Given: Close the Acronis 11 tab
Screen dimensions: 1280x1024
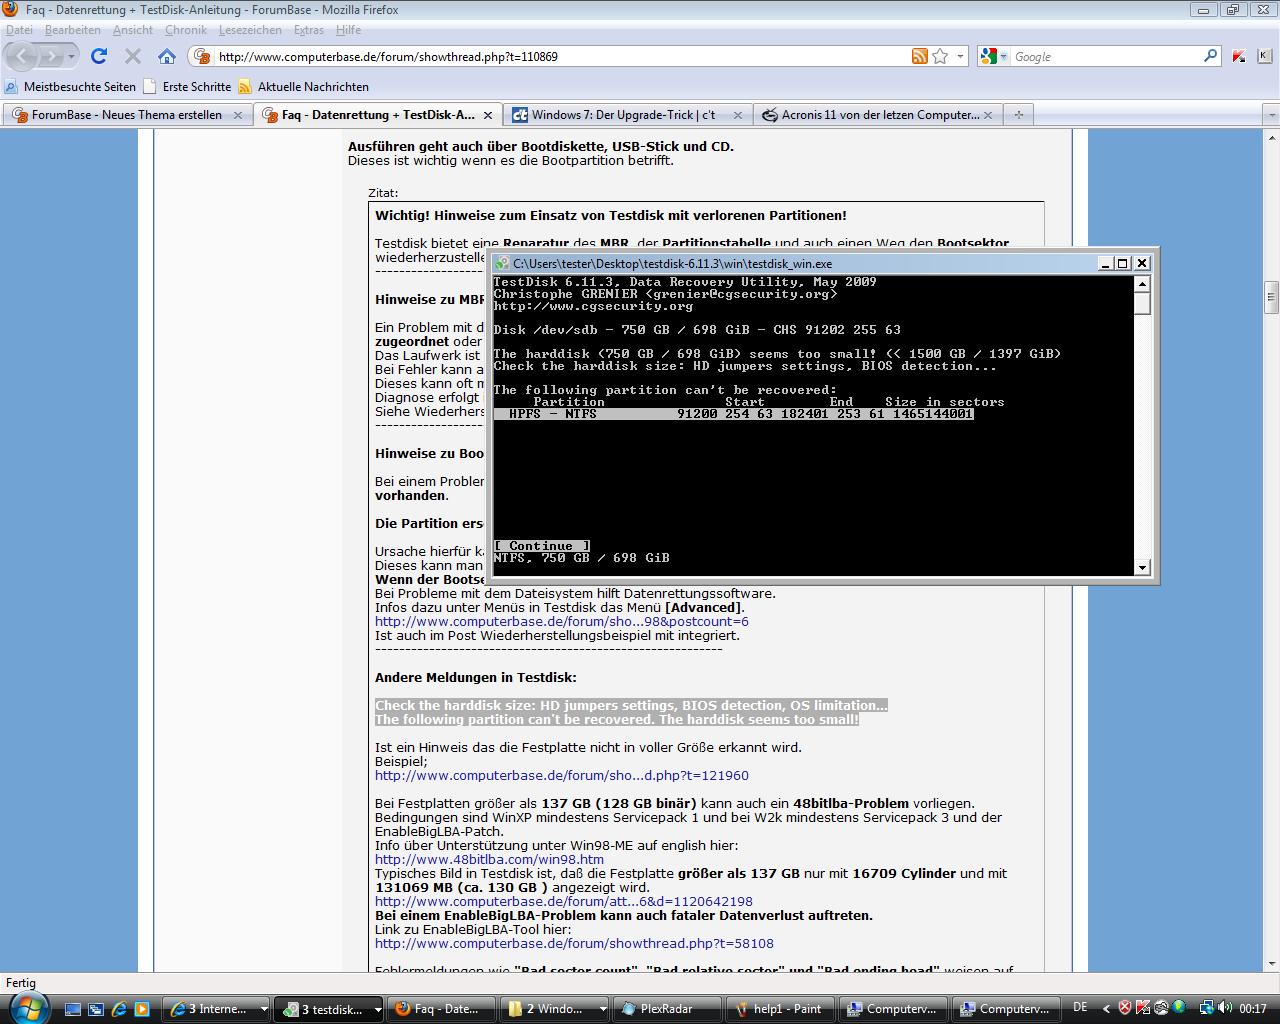Looking at the screenshot, I should click(x=988, y=115).
